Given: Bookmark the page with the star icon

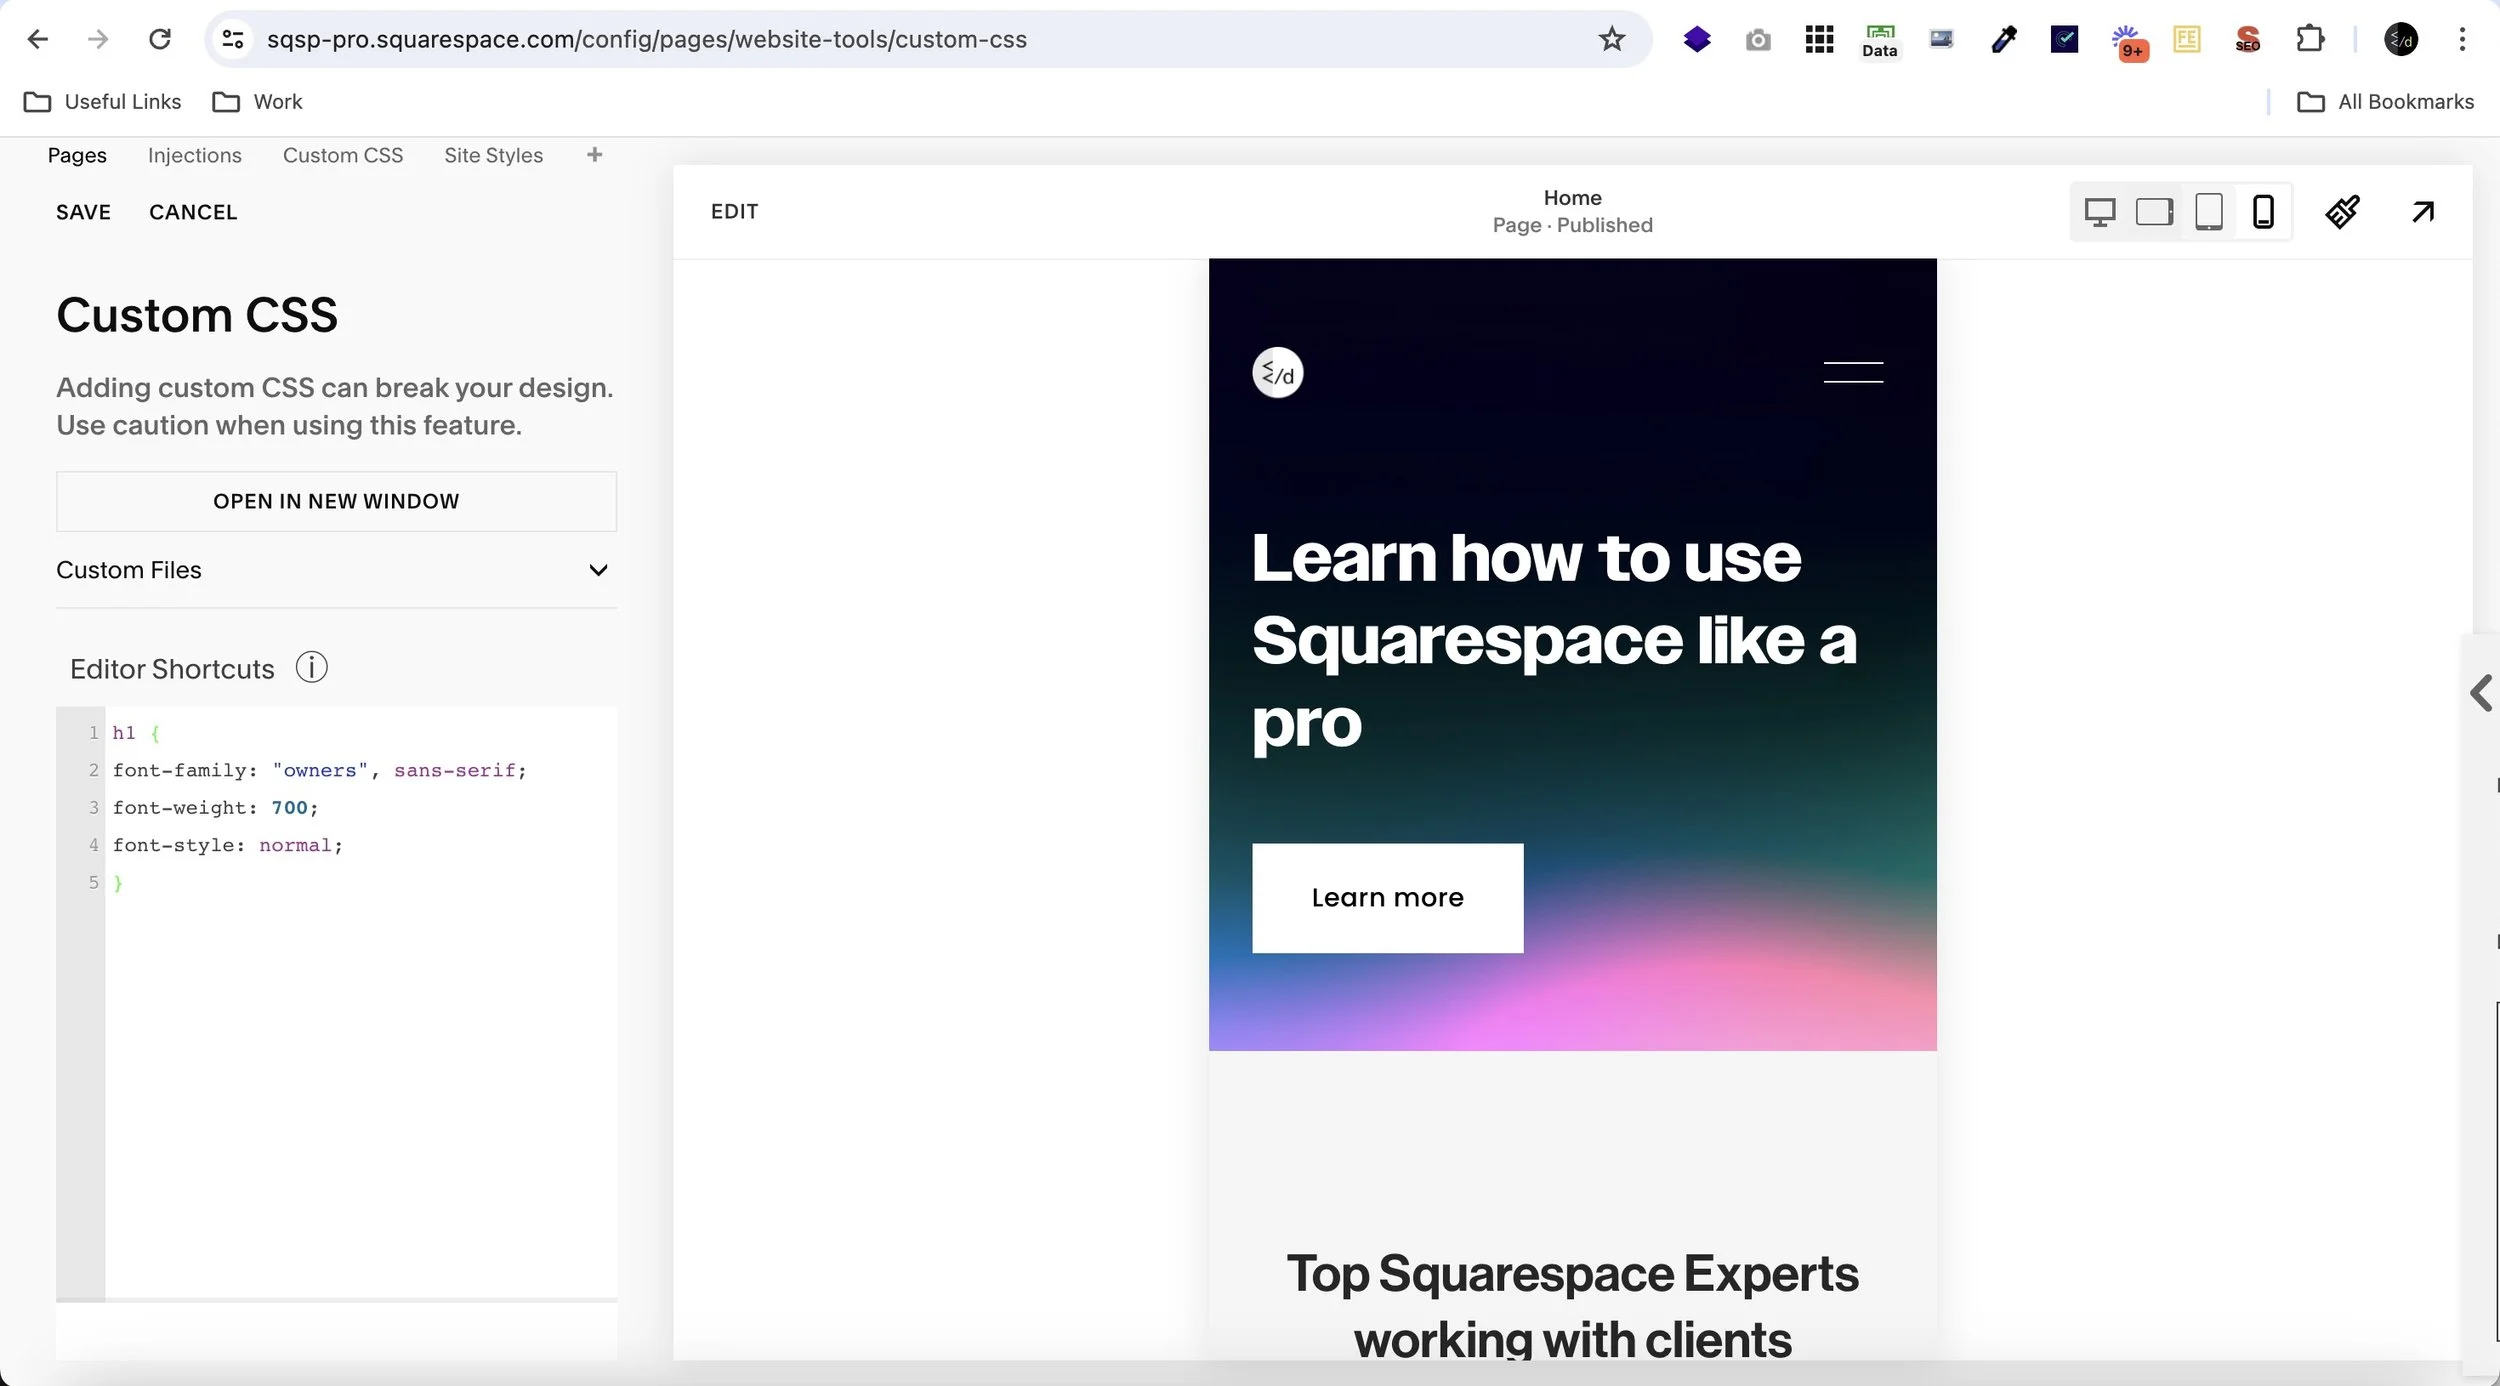Looking at the screenshot, I should tap(1611, 39).
